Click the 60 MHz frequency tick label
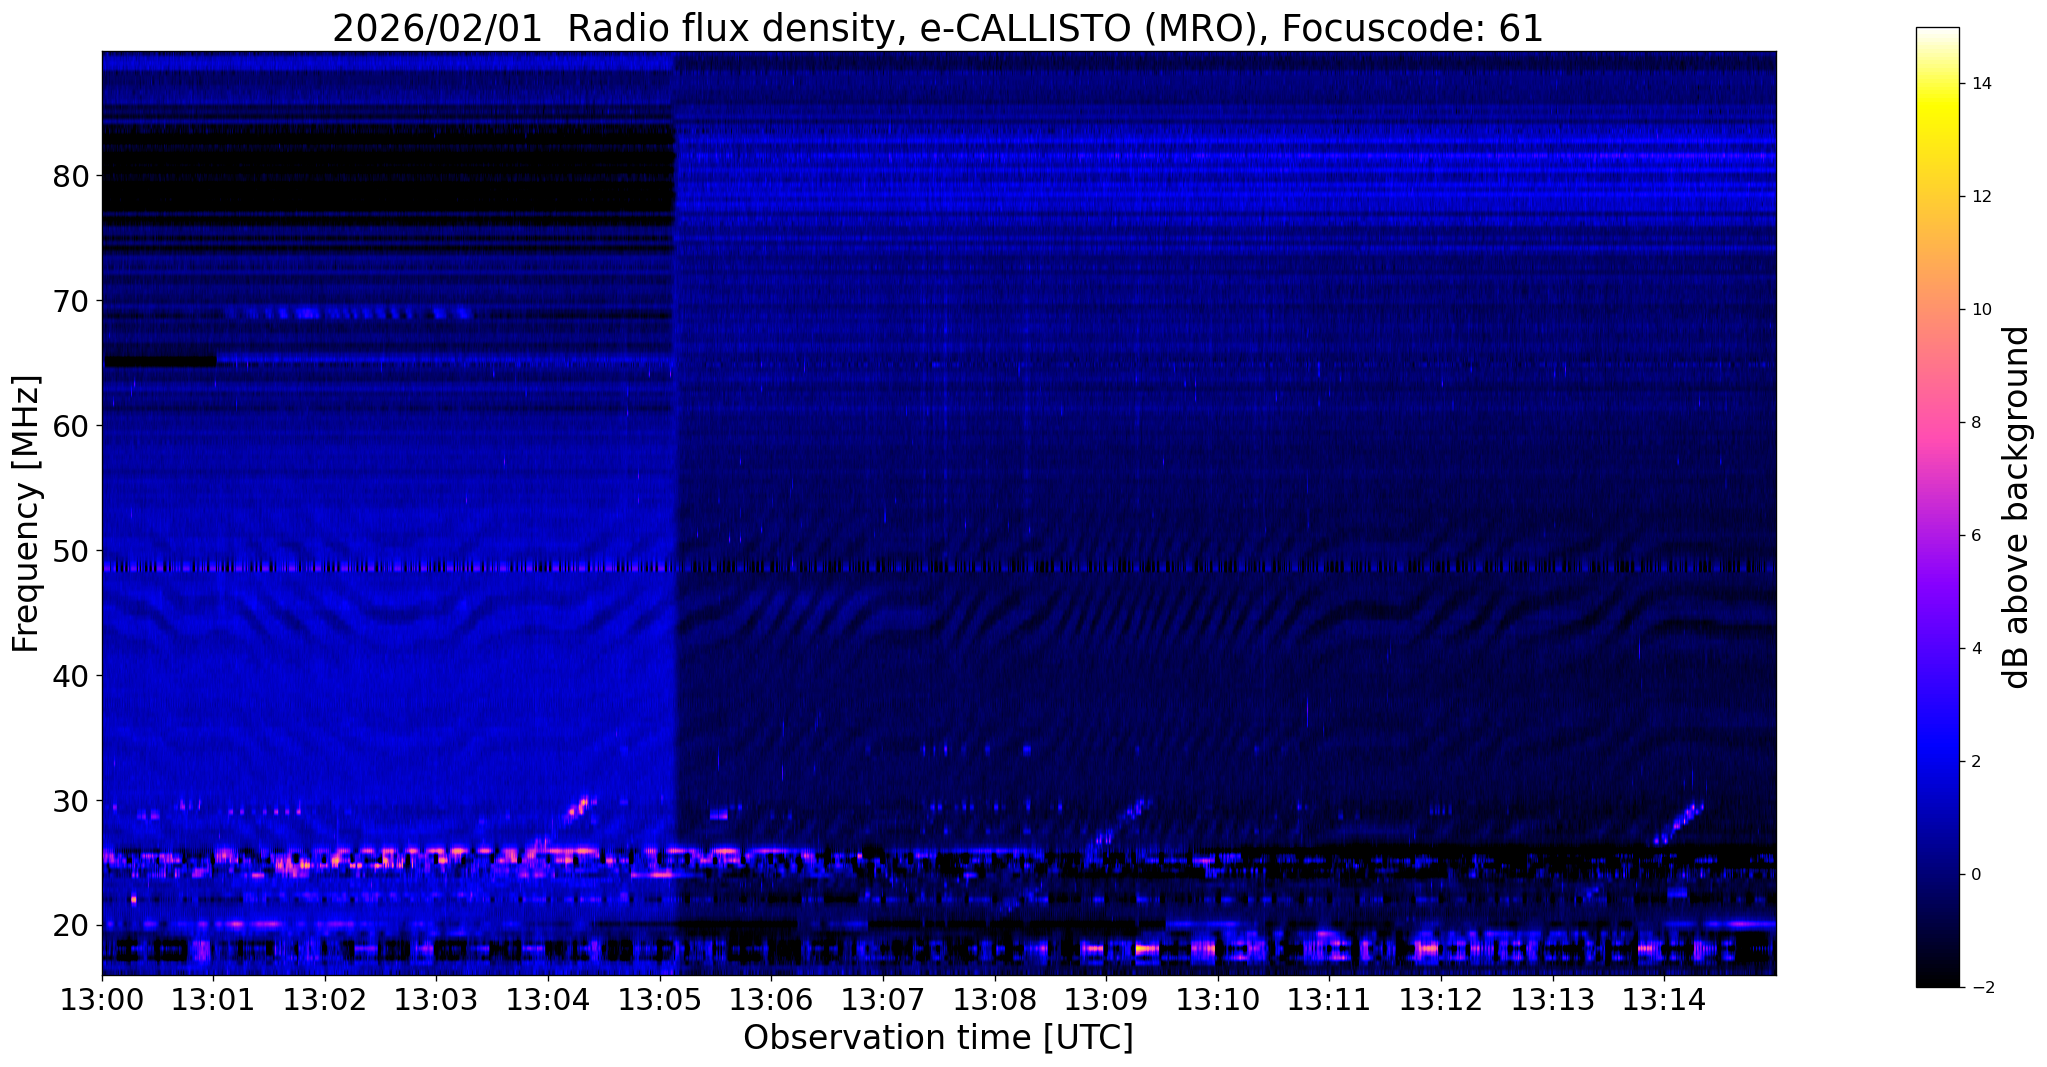Screen dimensions: 2047x1067 tap(71, 426)
